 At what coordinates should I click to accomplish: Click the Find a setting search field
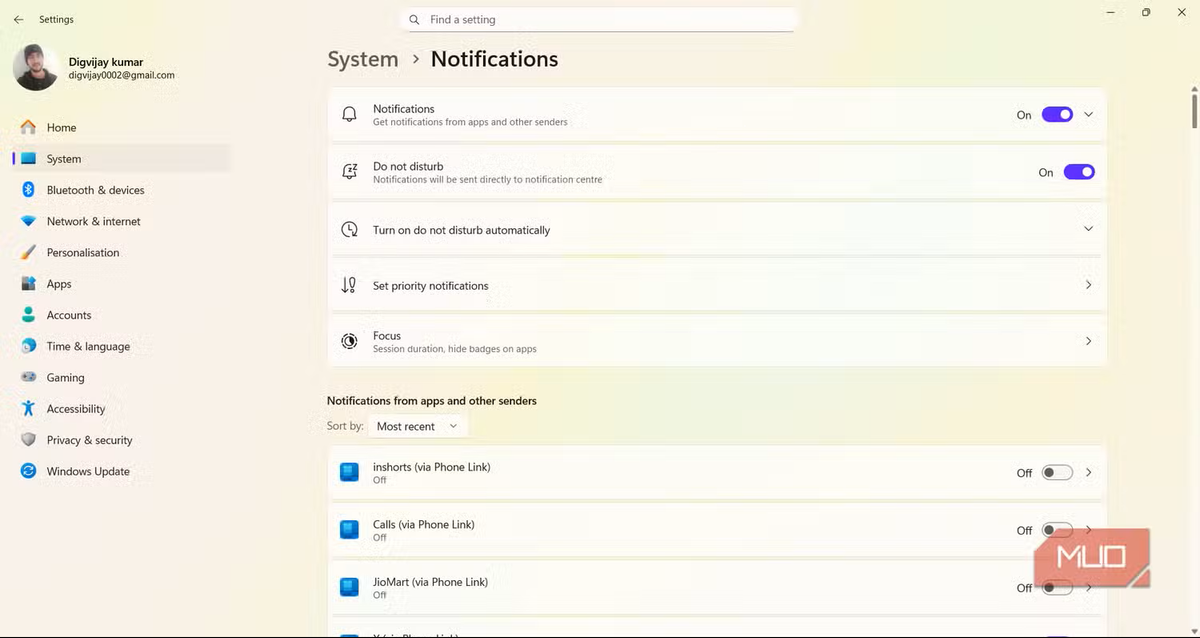click(598, 20)
